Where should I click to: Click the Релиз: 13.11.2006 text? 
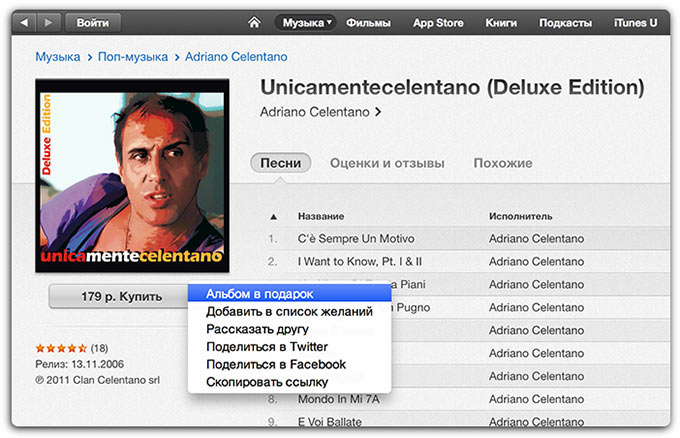tap(80, 364)
